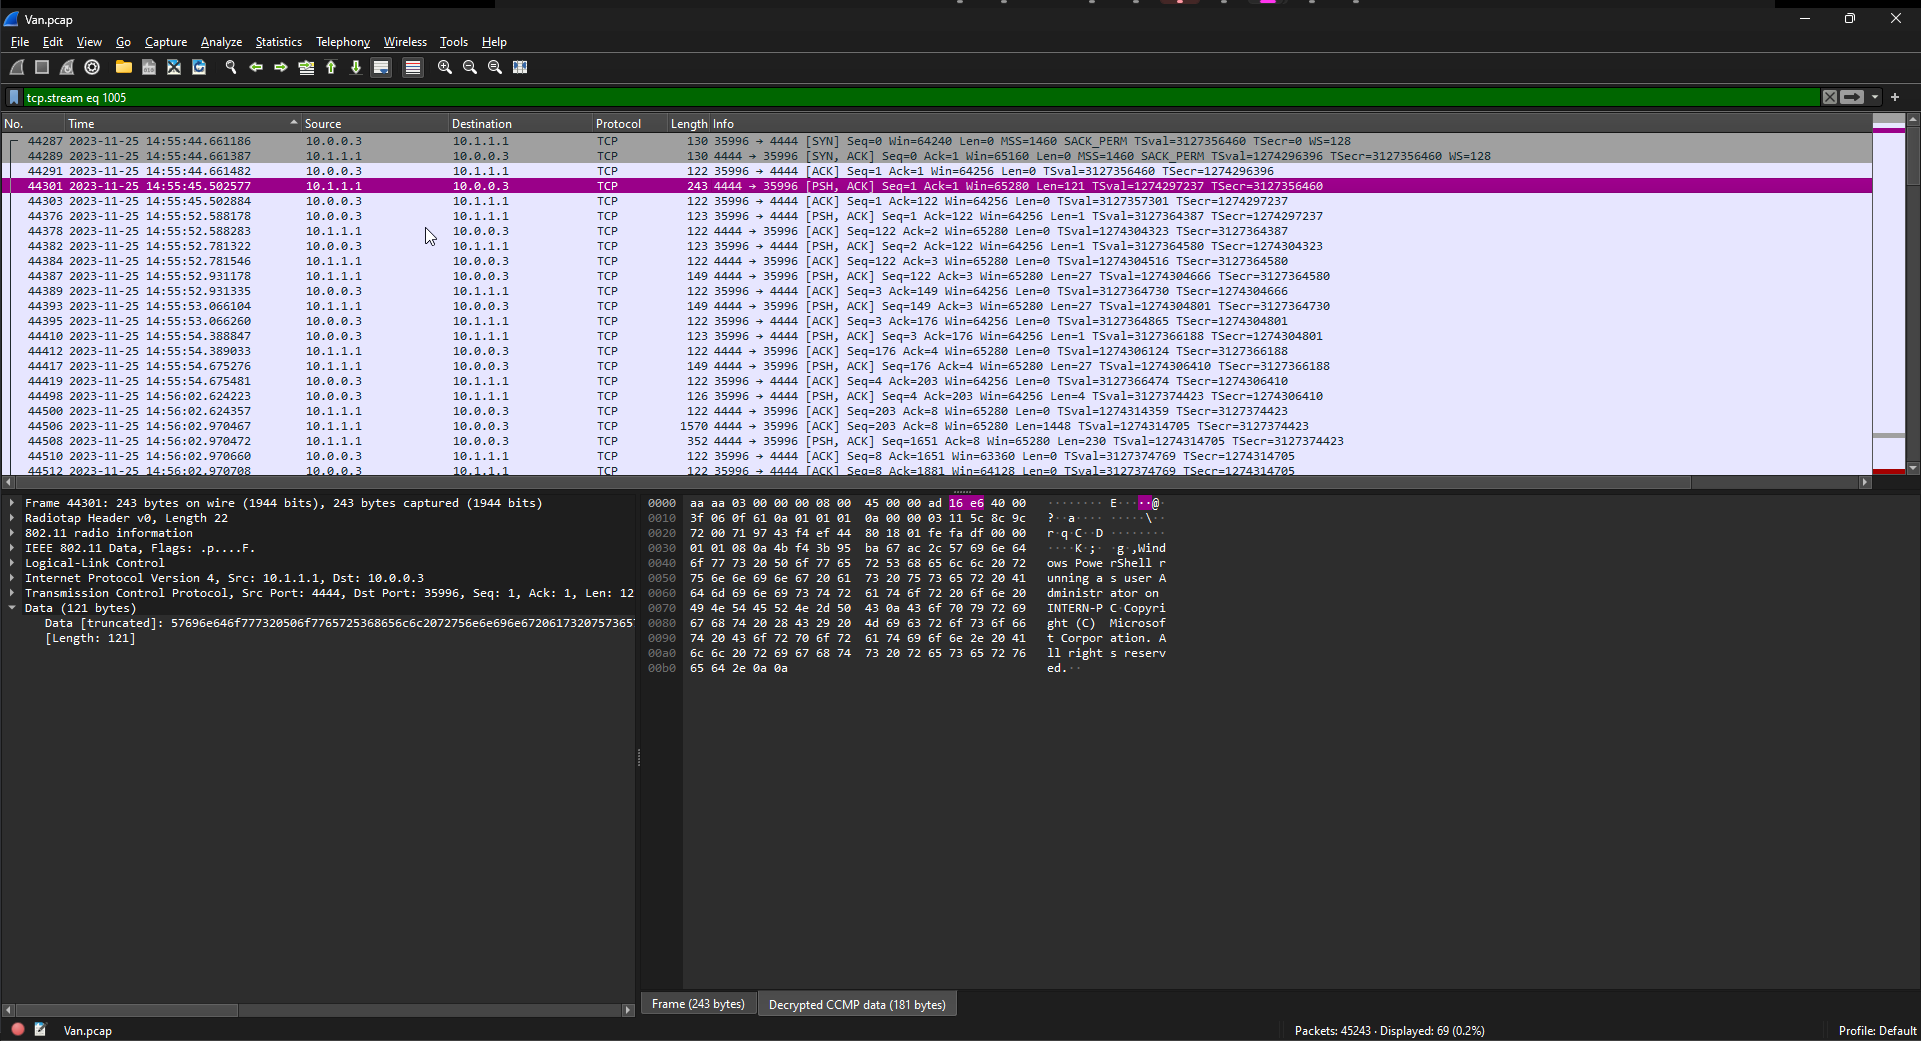Viewport: 1921px width, 1041px height.
Task: Open Capture options gear icon
Action: pyautogui.click(x=92, y=67)
